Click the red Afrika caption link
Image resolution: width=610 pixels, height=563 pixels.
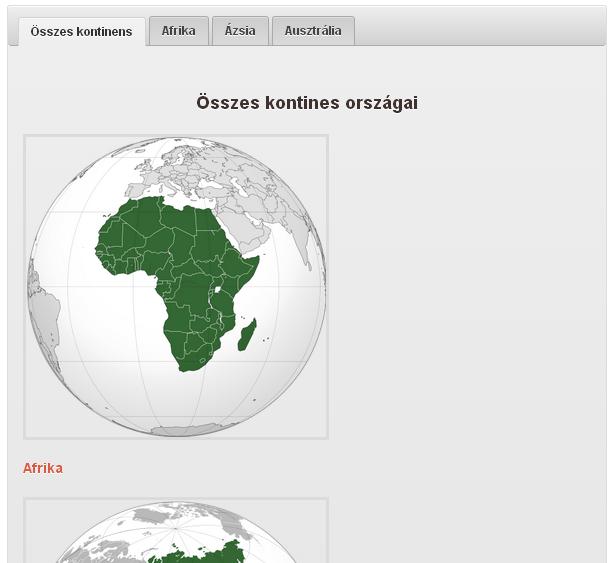[43, 468]
